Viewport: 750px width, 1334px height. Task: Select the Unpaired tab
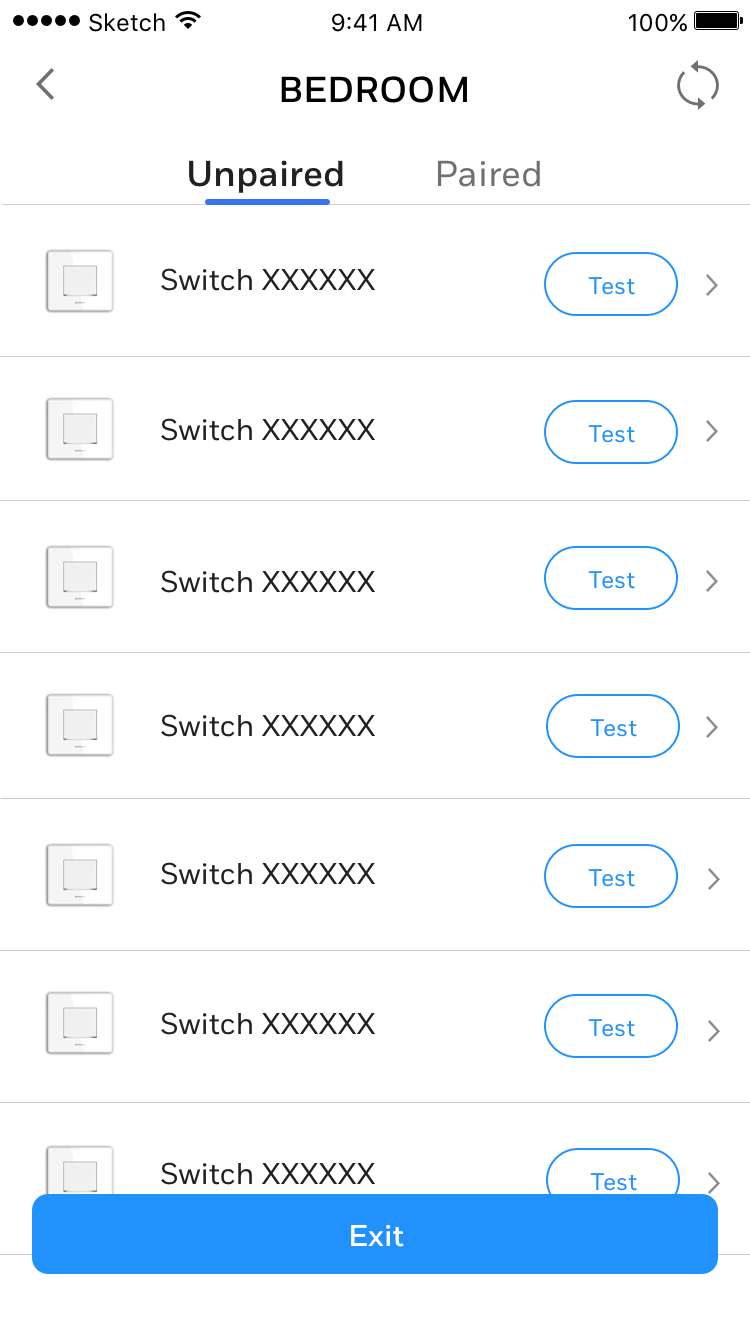[x=266, y=175]
